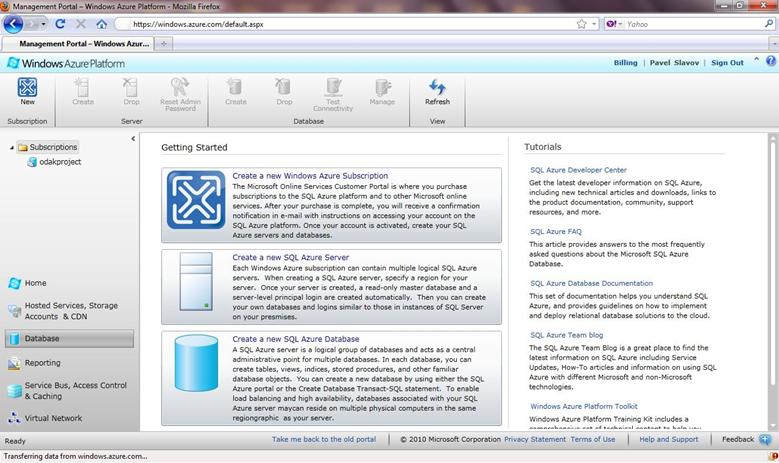Open SQL Azure Database Documentation link
The image size is (779, 463).
591,283
